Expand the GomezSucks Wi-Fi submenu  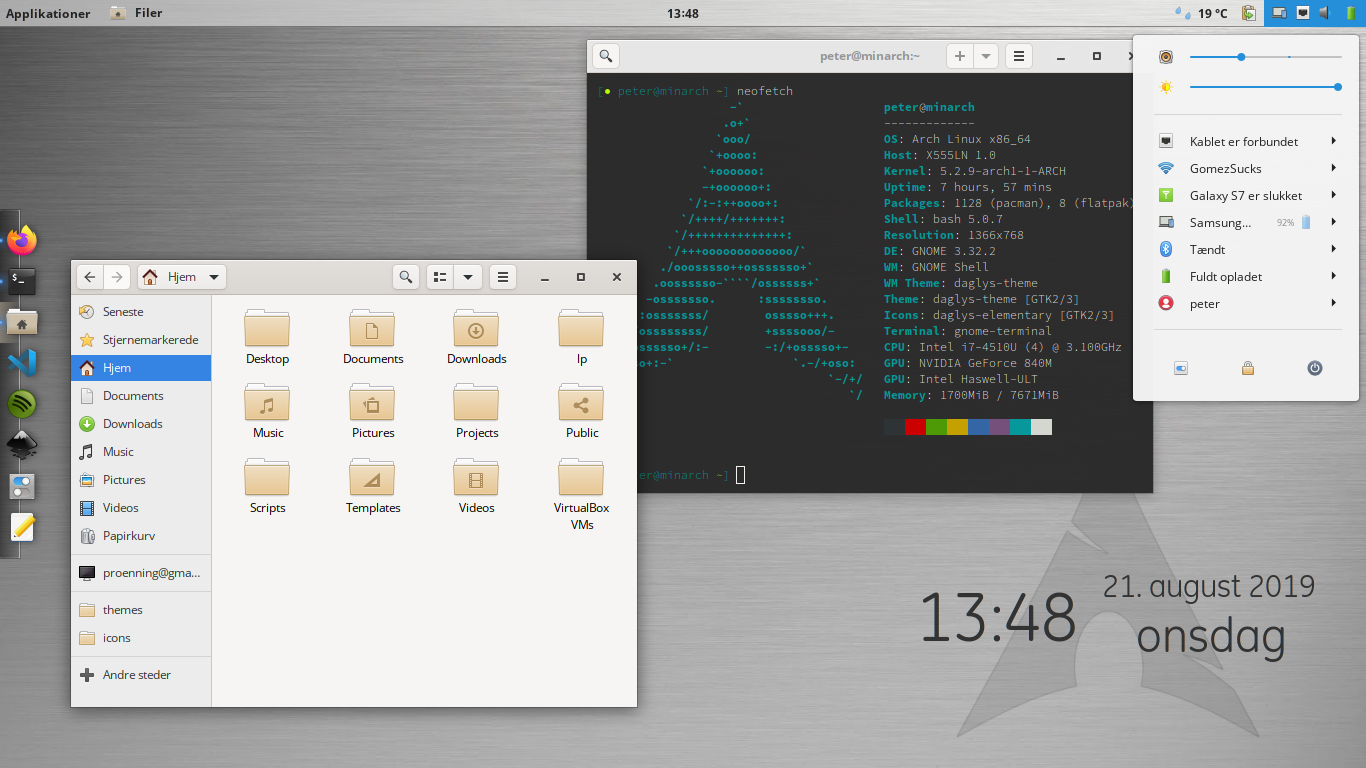1248,168
